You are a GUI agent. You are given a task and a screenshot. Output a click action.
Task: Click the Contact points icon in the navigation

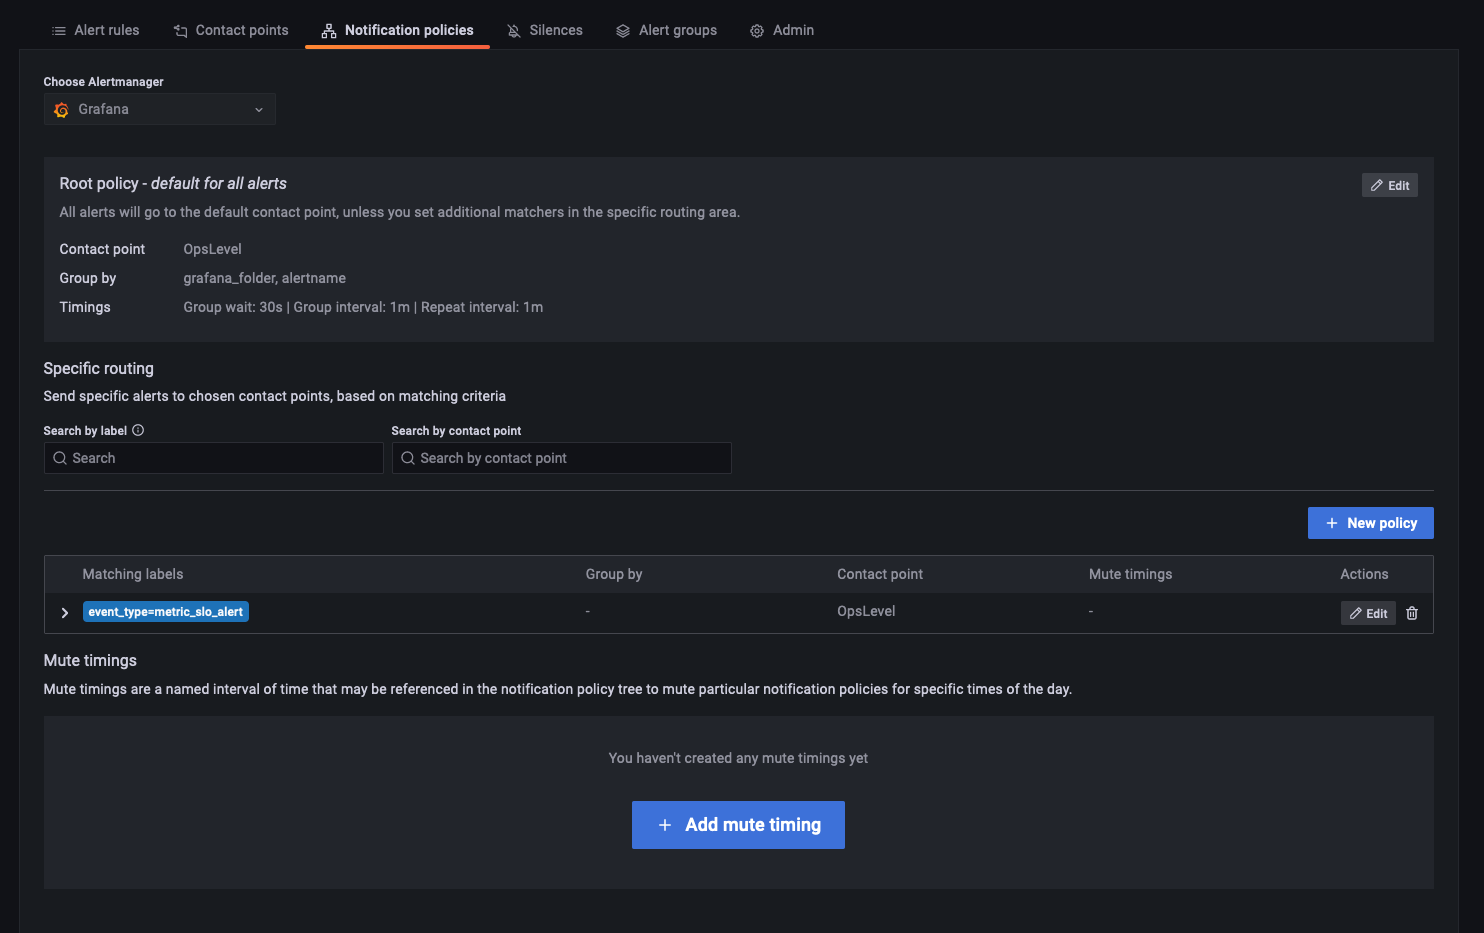[x=181, y=30]
